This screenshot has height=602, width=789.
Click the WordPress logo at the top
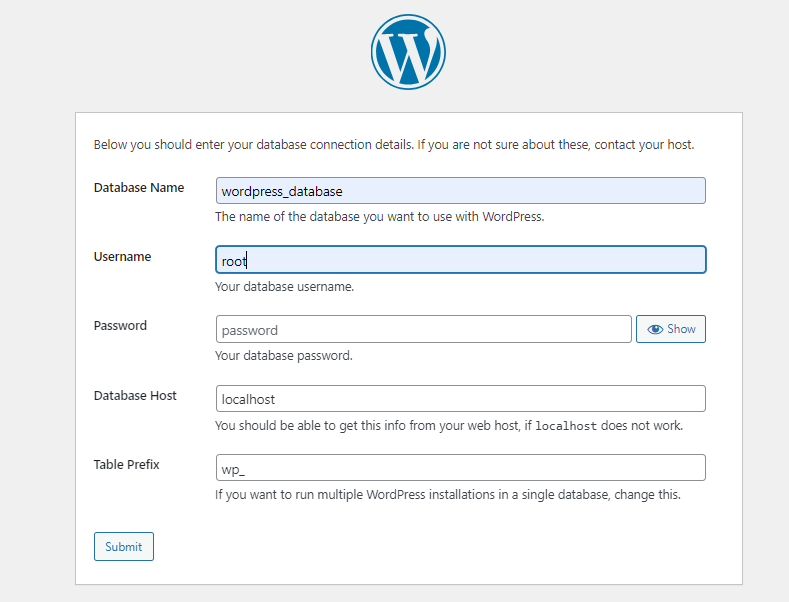tap(408, 52)
